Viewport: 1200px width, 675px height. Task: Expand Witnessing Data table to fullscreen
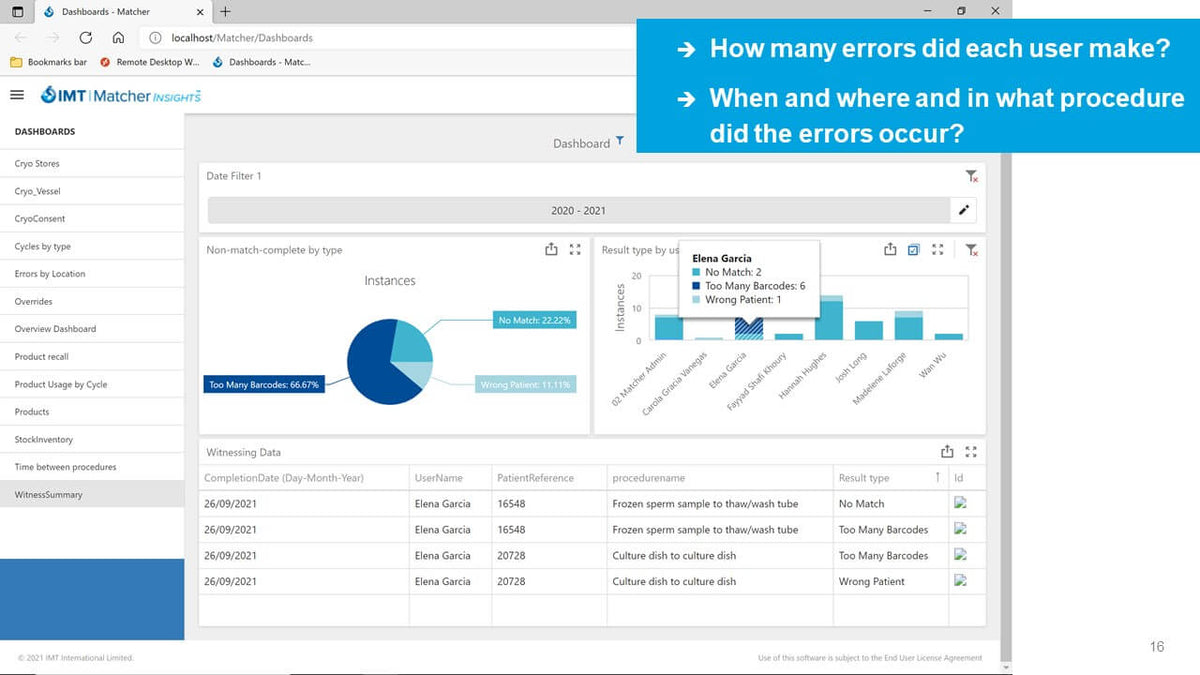pos(971,452)
